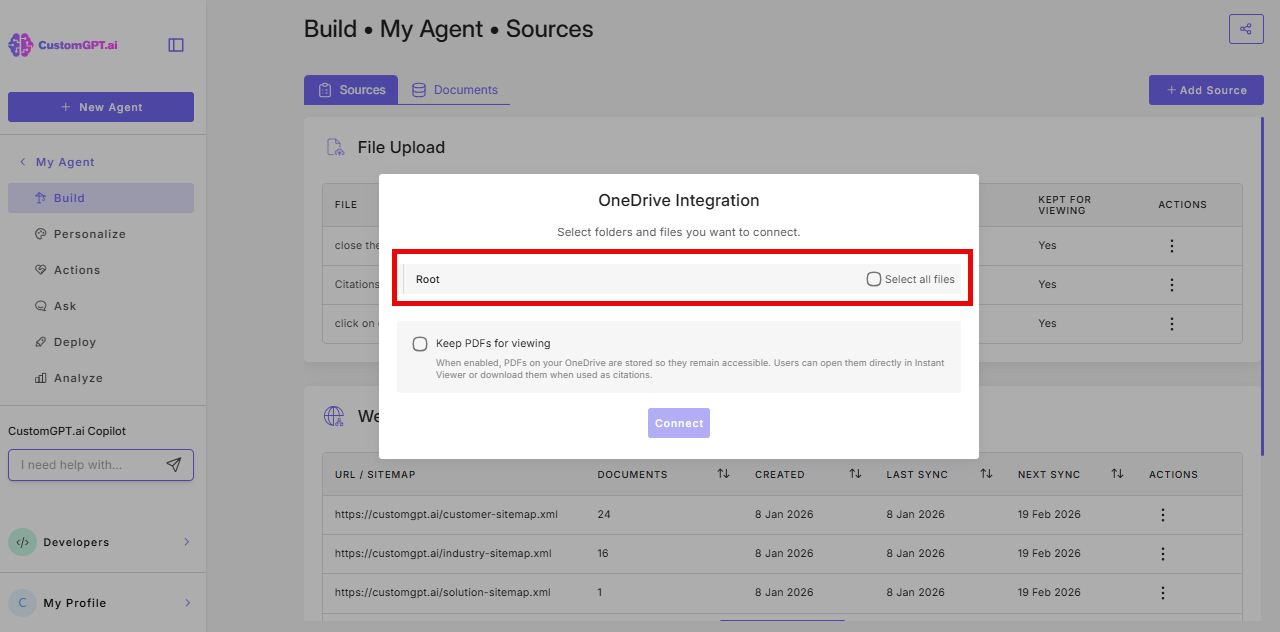Sort by Documents column arrows
This screenshot has height=632, width=1280.
pos(723,474)
